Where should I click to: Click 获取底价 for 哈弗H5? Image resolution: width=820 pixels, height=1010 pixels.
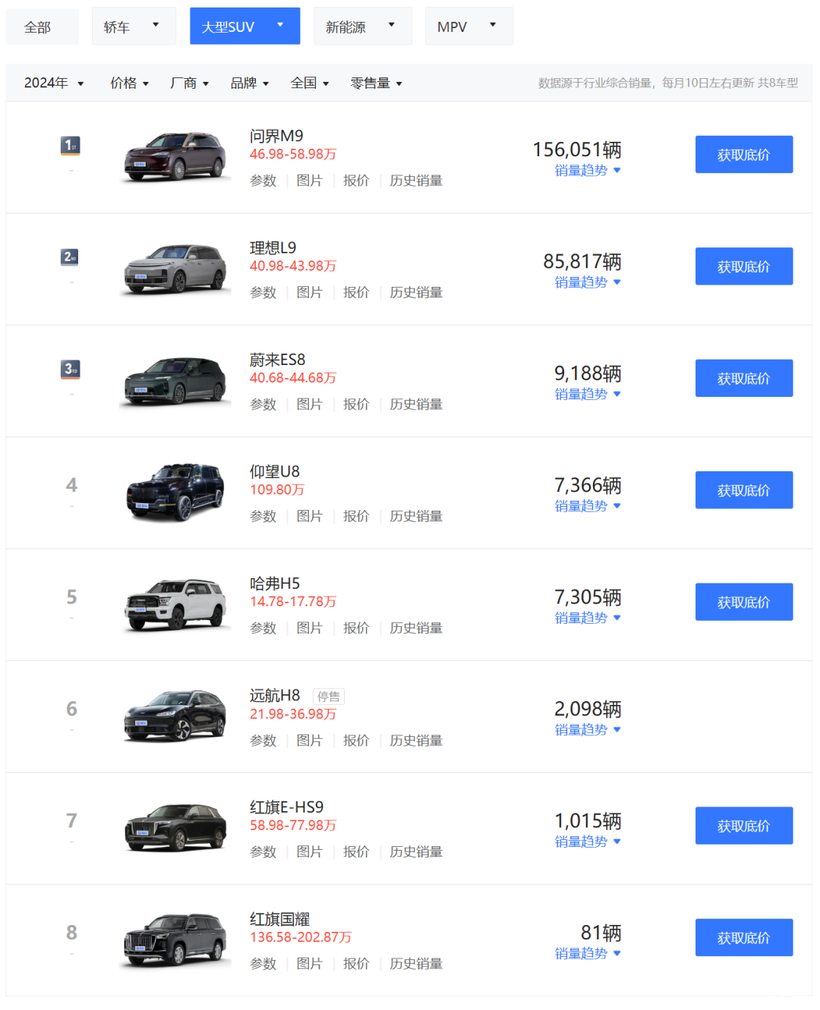coord(743,602)
